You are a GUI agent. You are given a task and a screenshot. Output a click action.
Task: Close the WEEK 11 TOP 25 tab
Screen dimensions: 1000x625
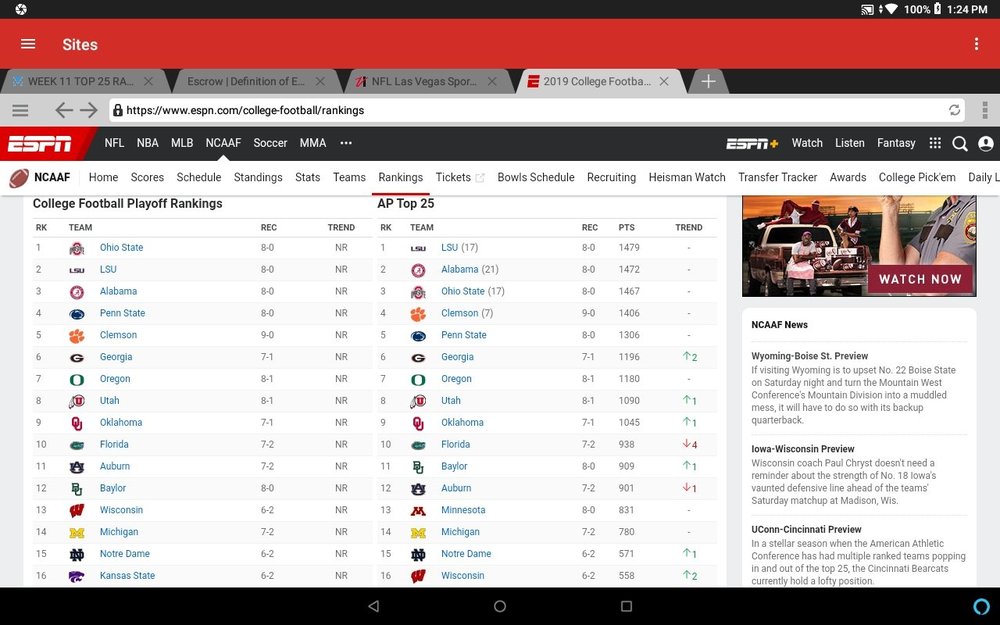pyautogui.click(x=148, y=82)
